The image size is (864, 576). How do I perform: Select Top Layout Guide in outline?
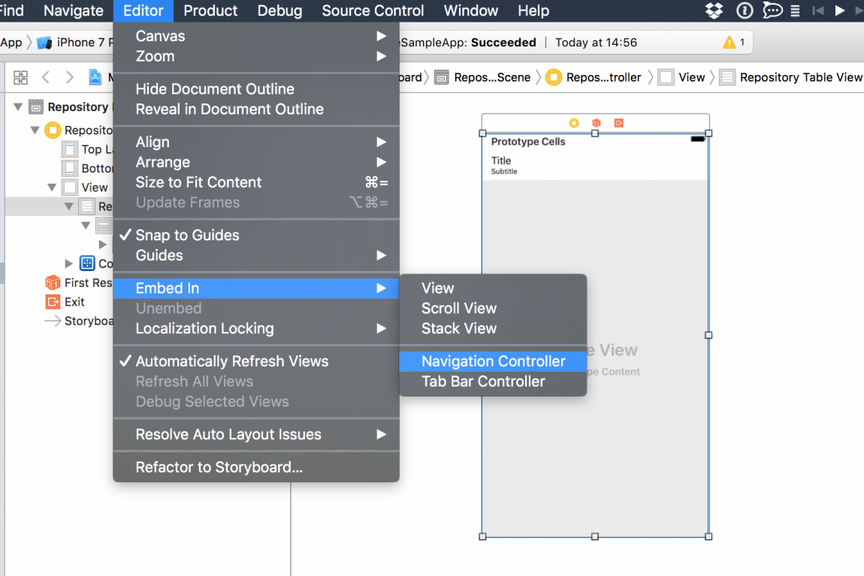click(87, 149)
